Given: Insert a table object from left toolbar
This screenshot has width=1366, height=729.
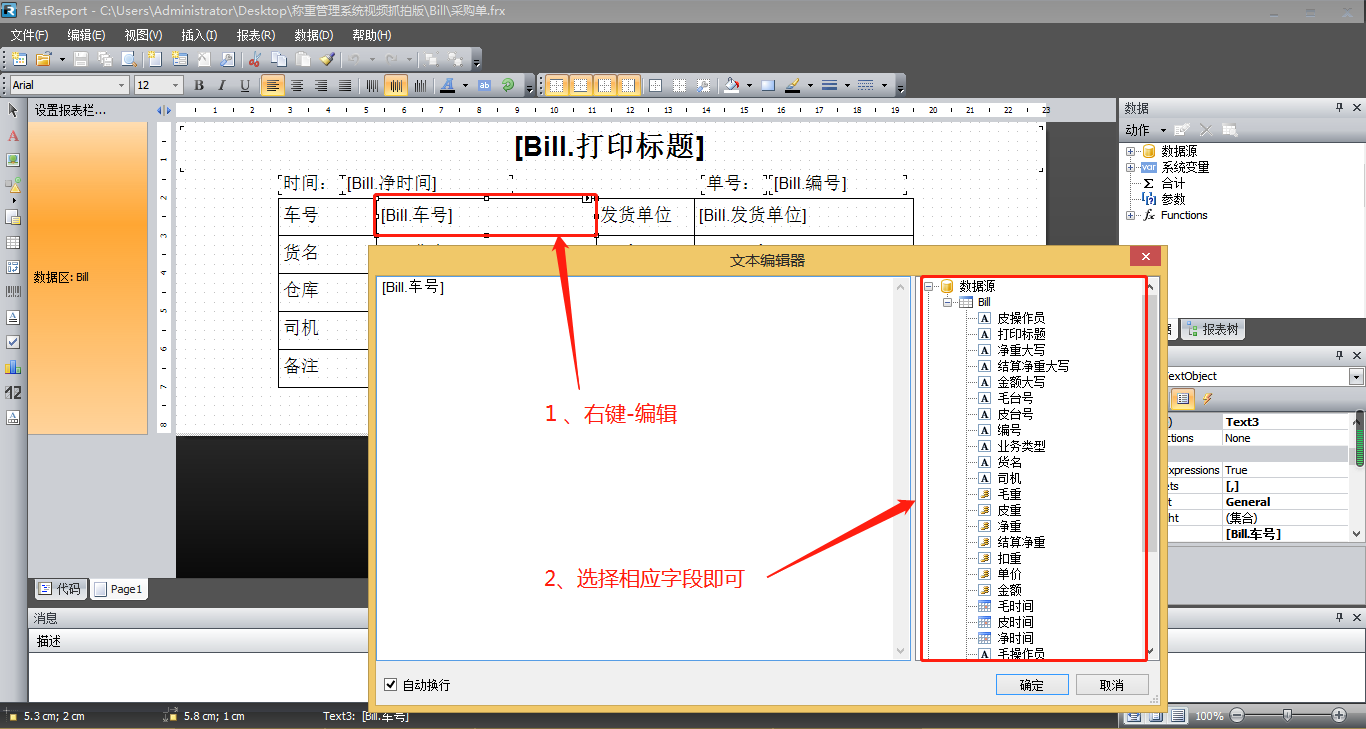Looking at the screenshot, I should (13, 242).
